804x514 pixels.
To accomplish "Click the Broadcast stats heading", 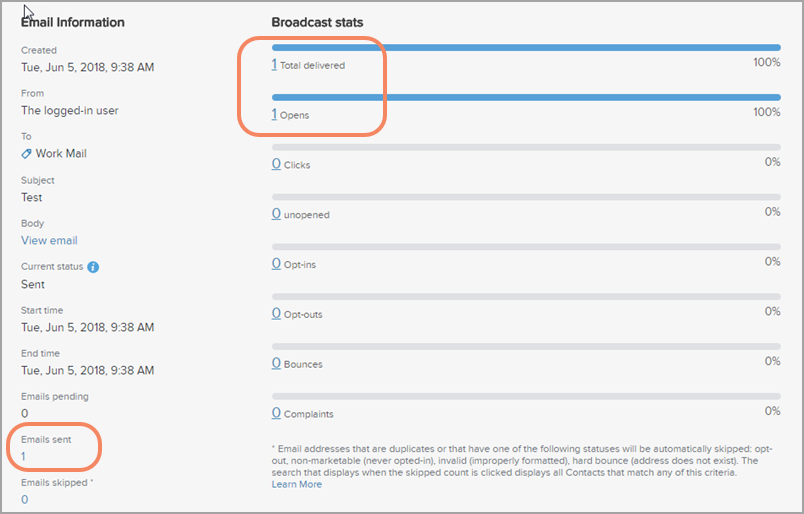I will 317,22.
